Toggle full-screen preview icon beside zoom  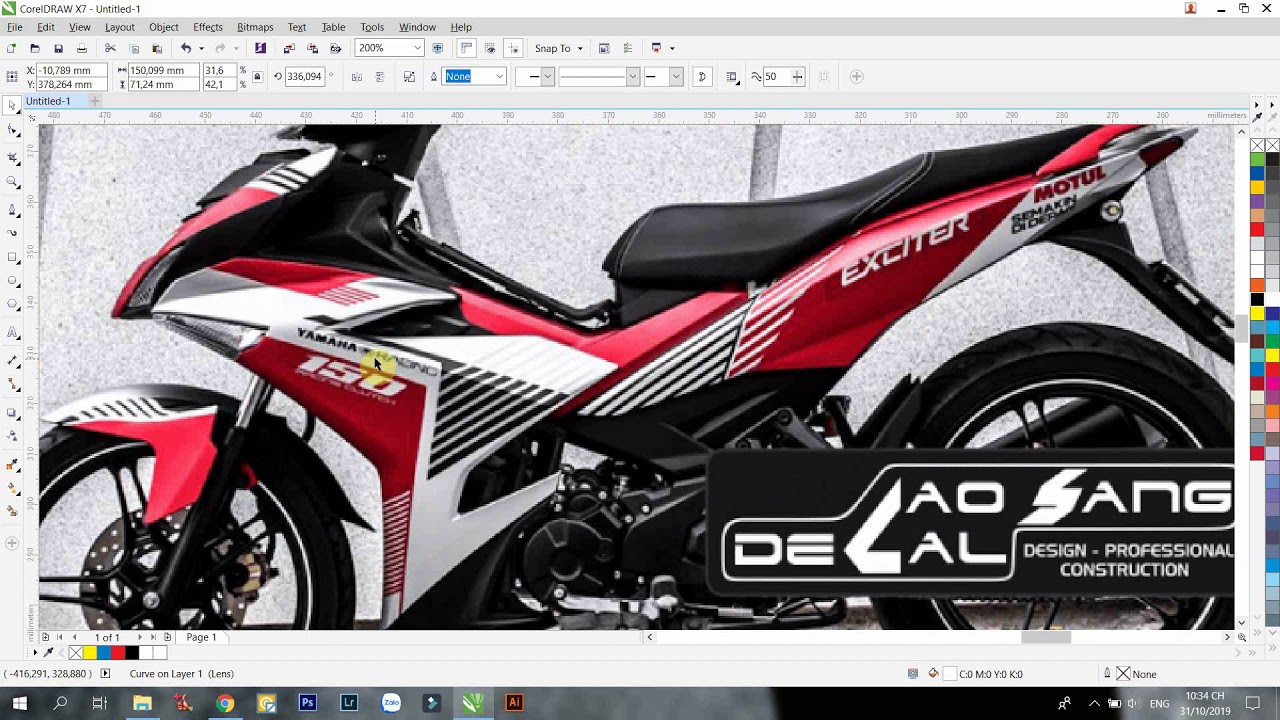pyautogui.click(x=437, y=48)
